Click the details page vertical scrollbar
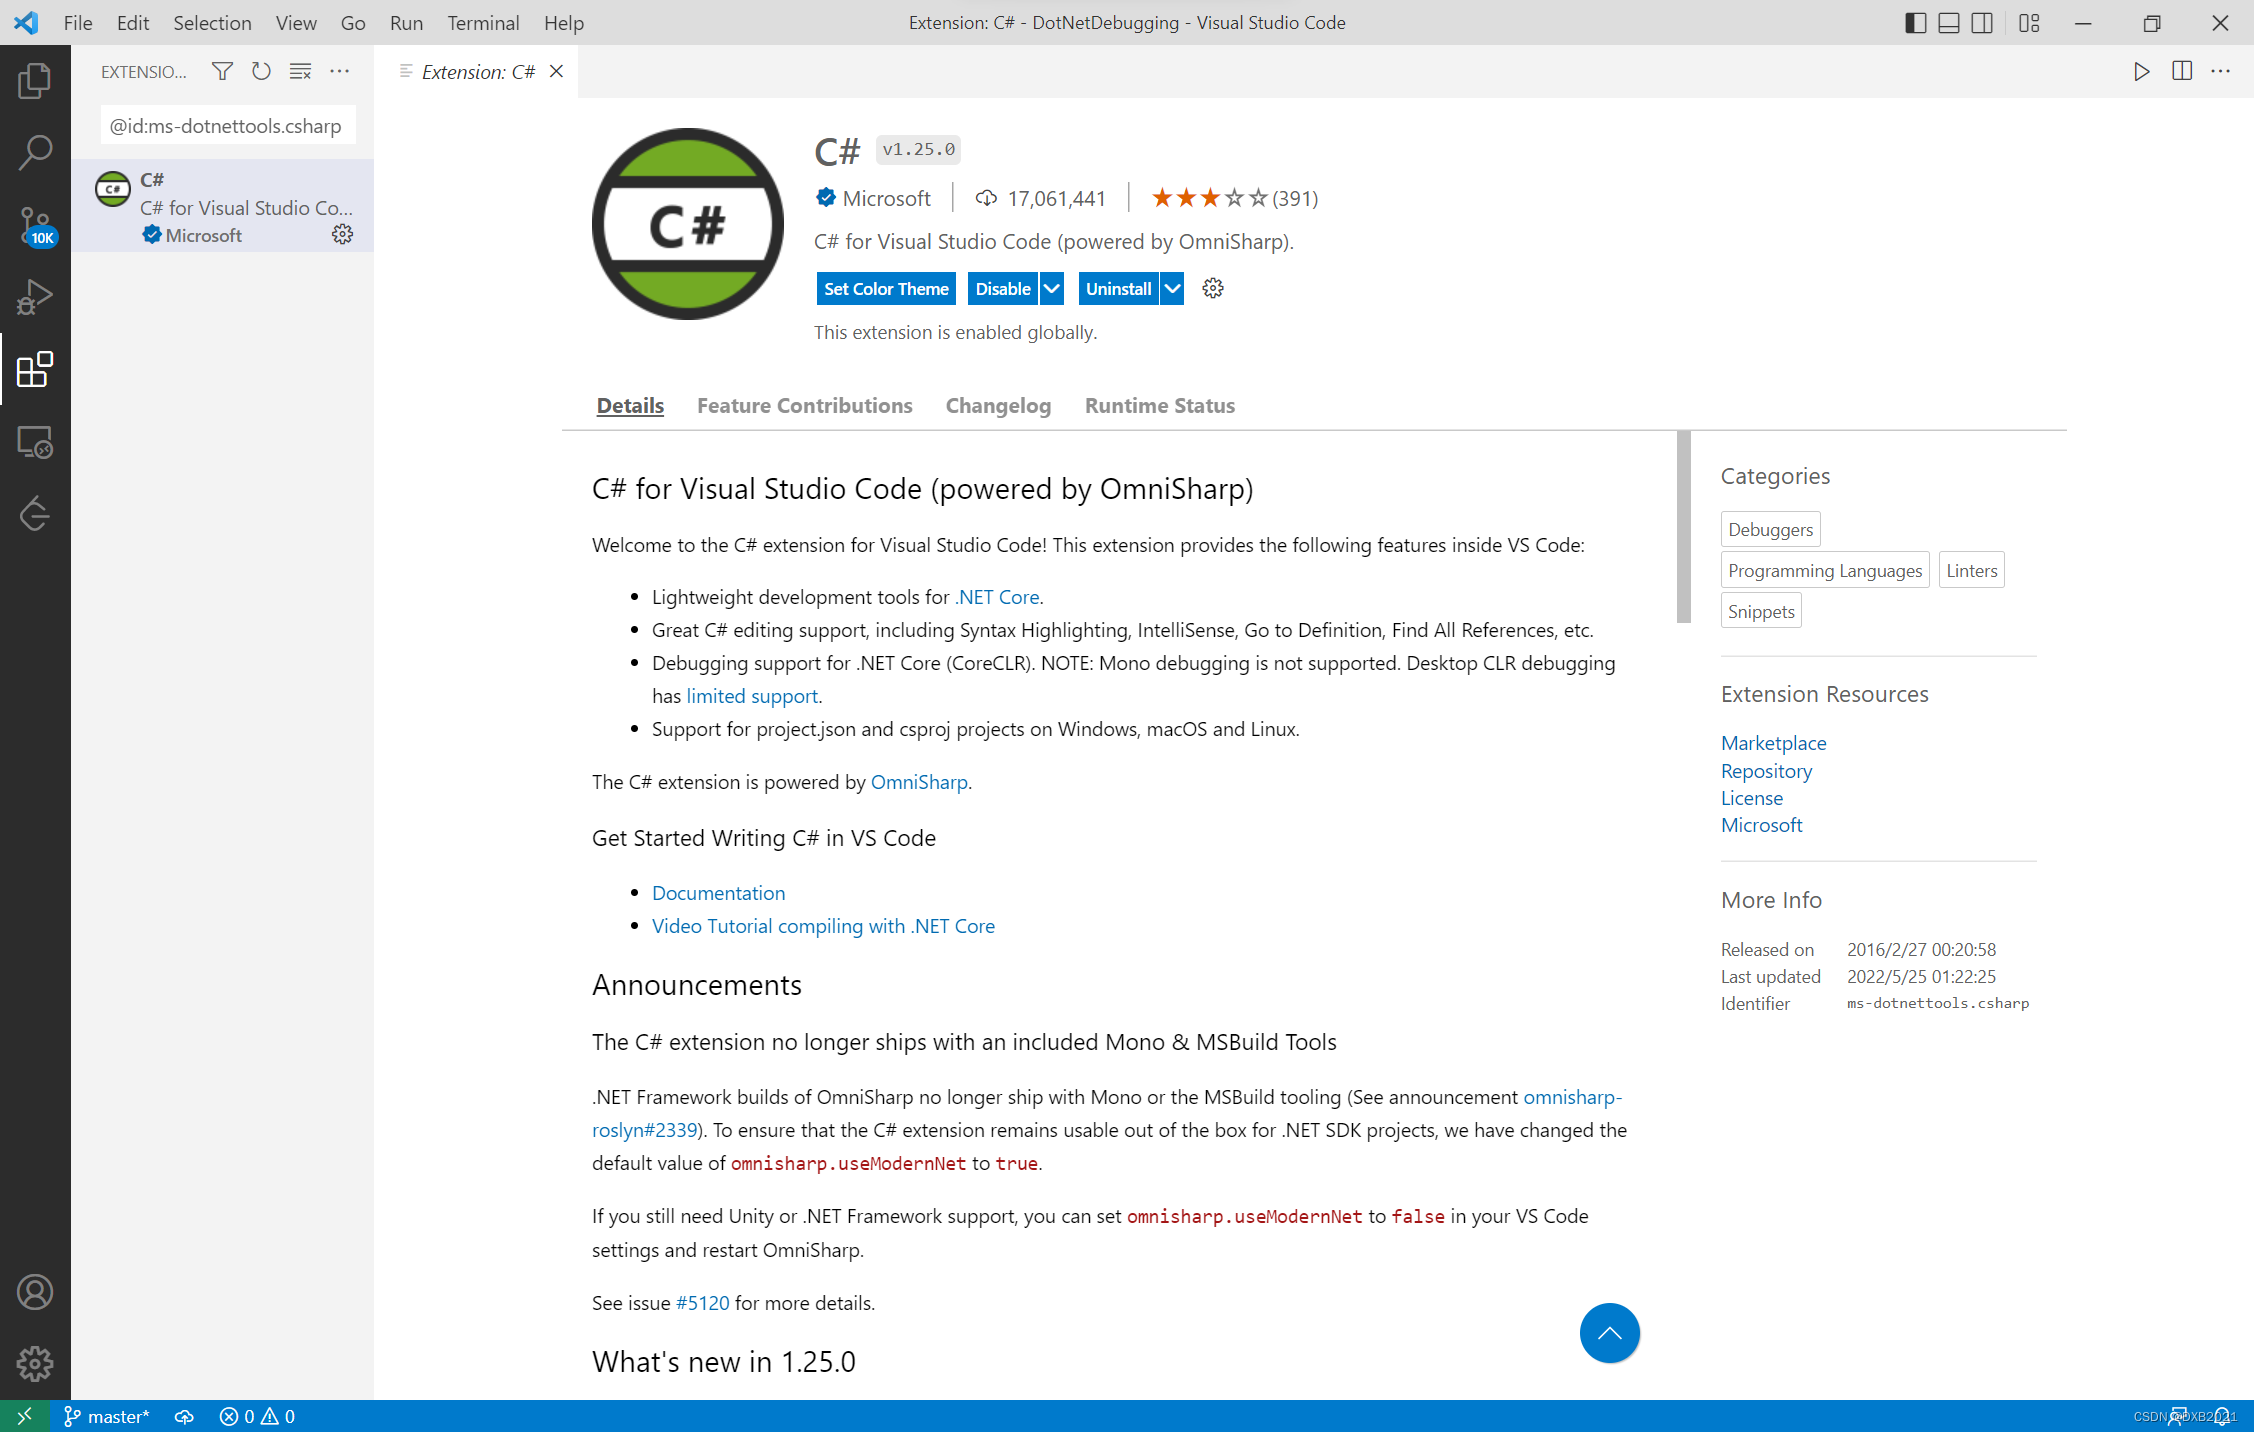Screen dimensions: 2254x1432 click(1683, 527)
